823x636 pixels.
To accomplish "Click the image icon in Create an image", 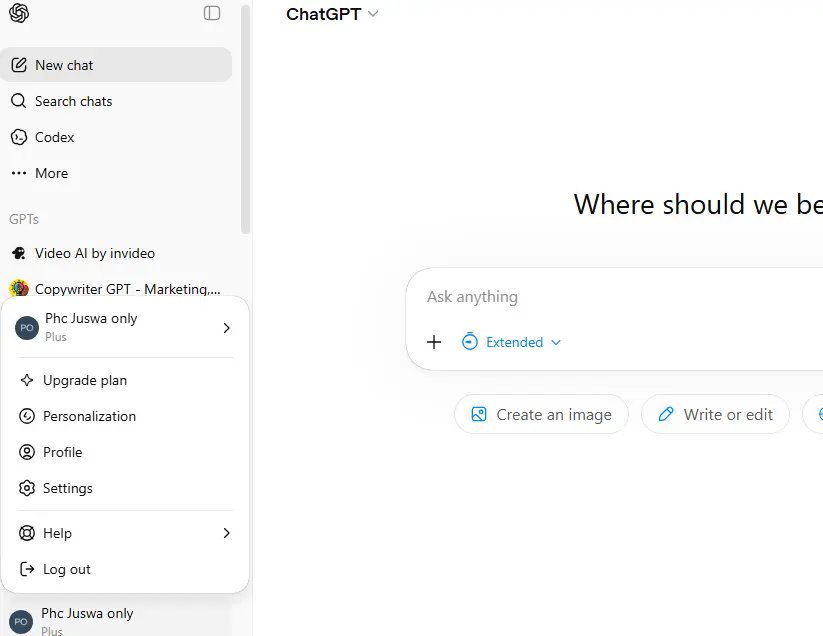I will click(479, 414).
